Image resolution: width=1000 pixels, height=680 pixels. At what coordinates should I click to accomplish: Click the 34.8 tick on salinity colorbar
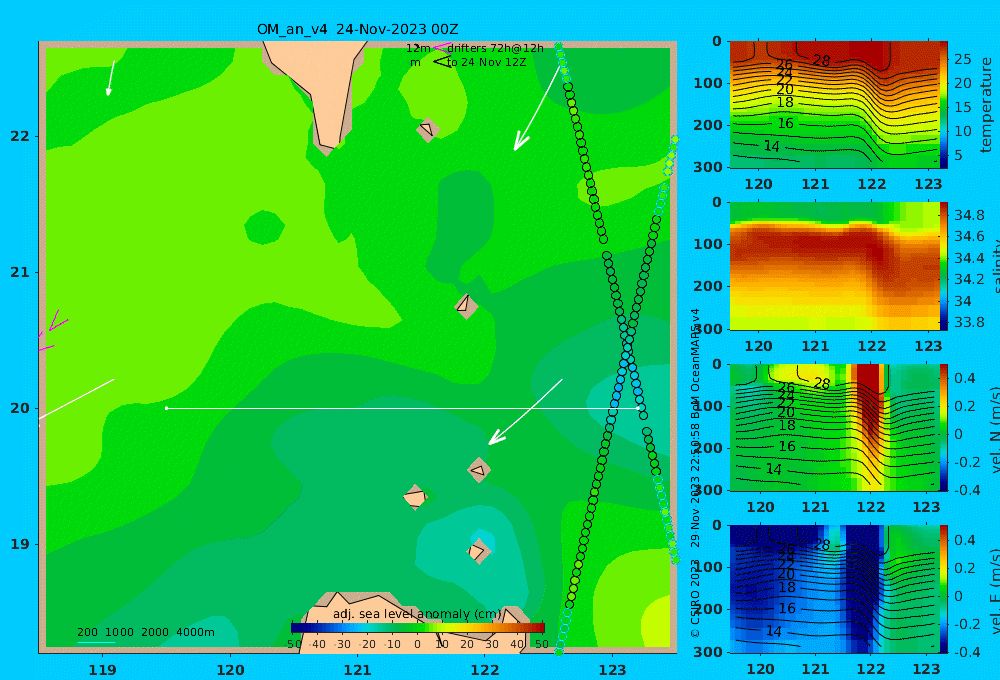pyautogui.click(x=969, y=215)
